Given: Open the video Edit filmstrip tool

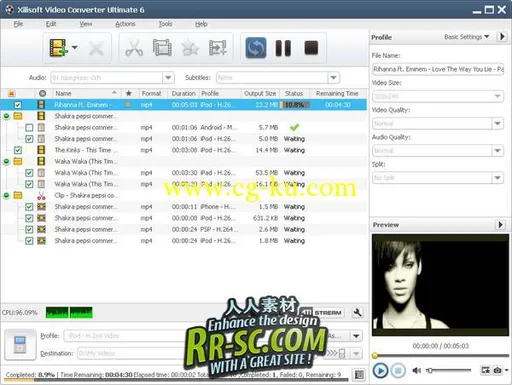Looking at the screenshot, I should (162, 48).
